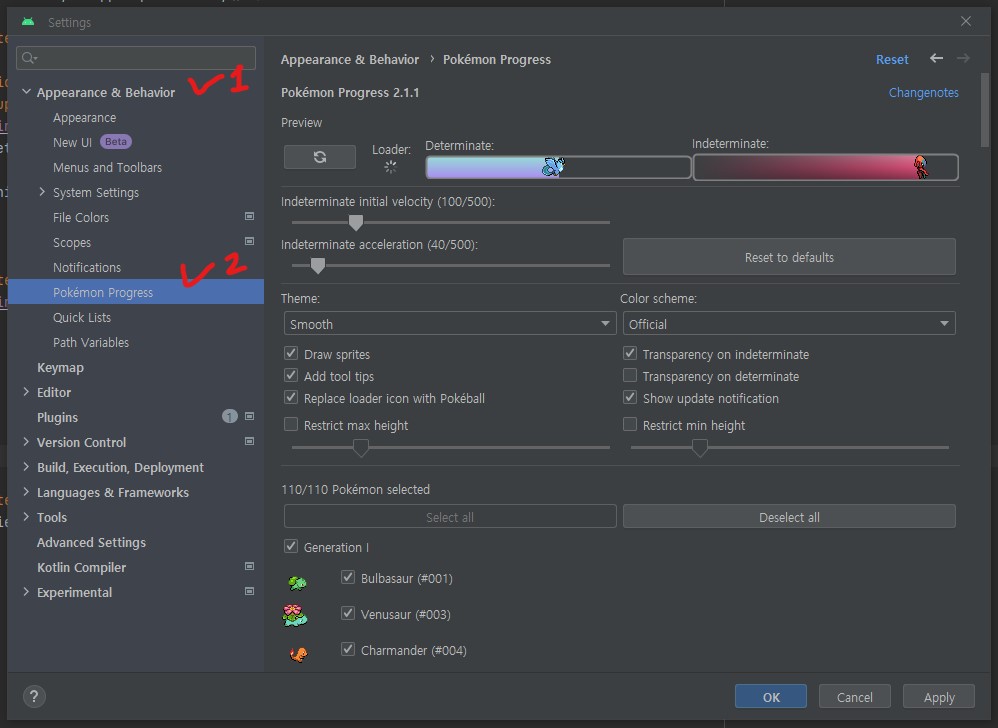
Task: Toggle Transparency on indeterminate checkbox
Action: click(x=629, y=353)
